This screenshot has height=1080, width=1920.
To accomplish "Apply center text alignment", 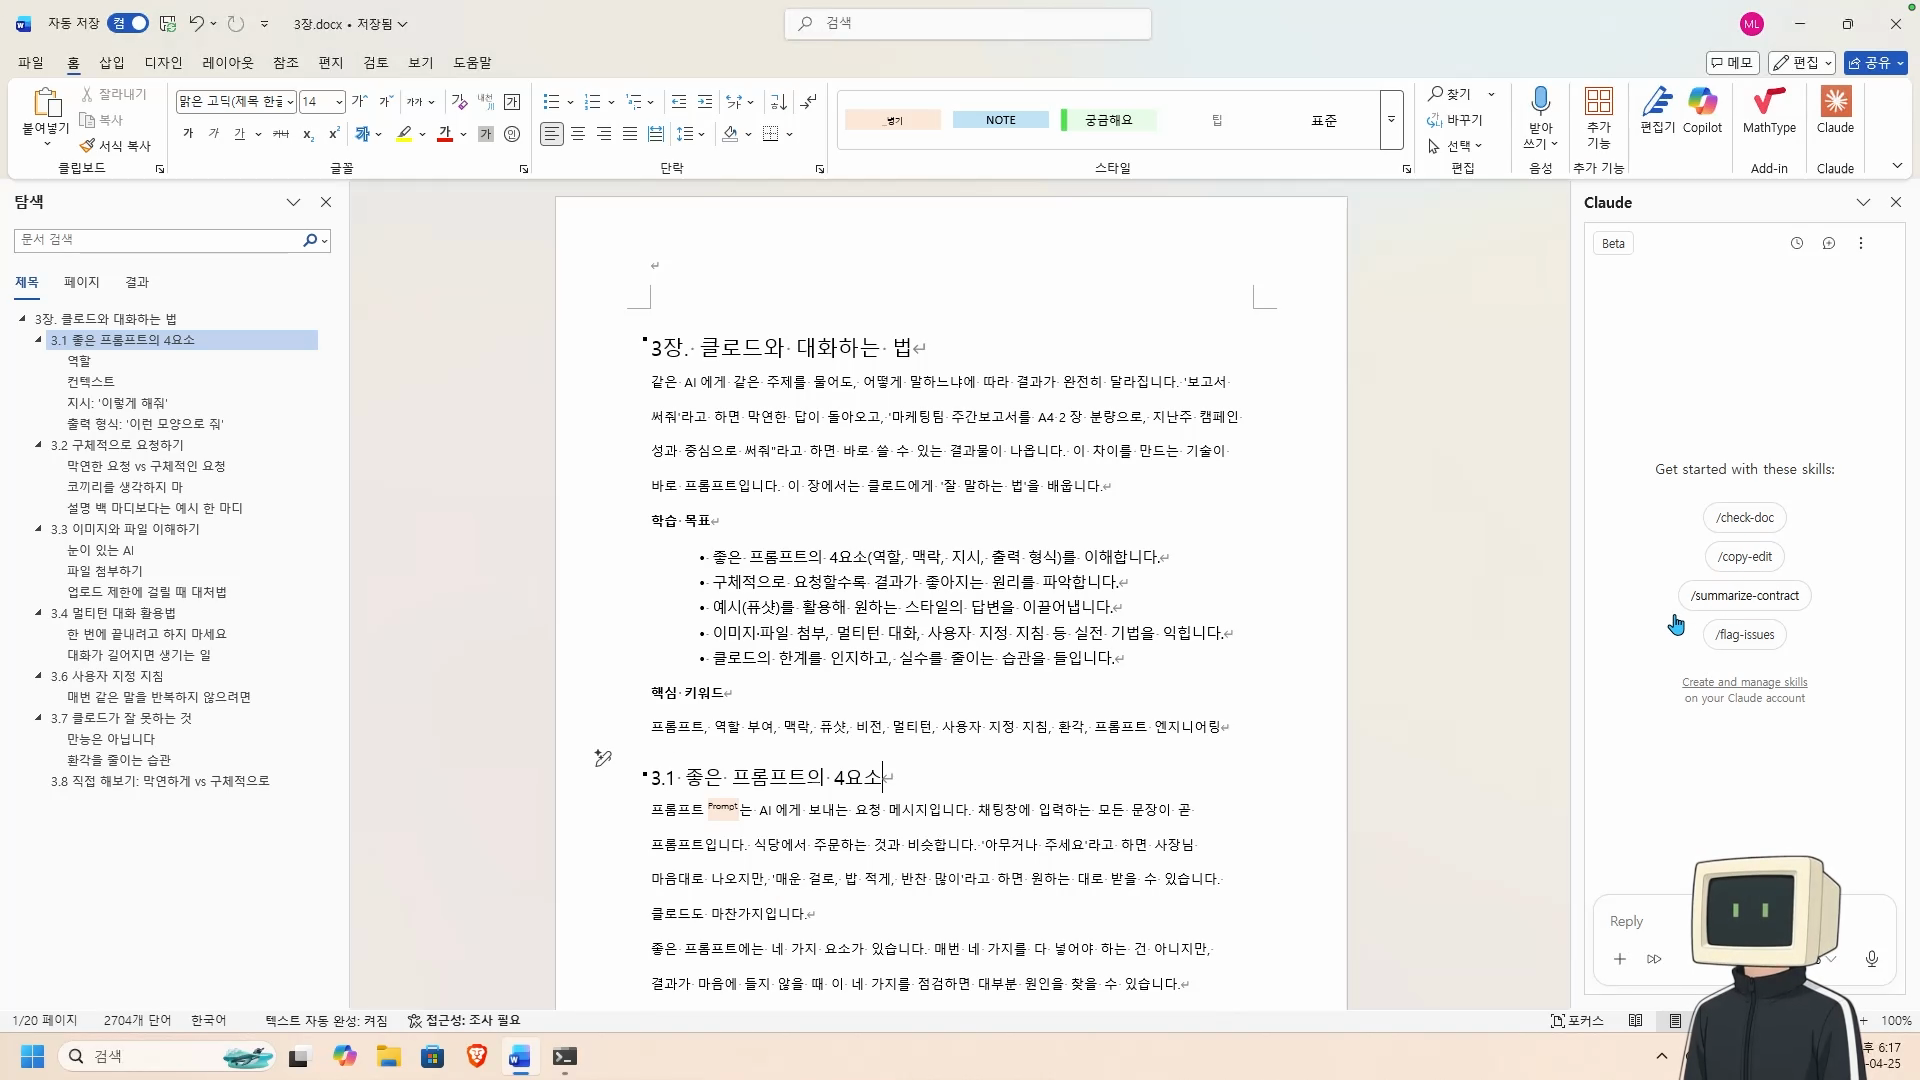I will point(578,134).
